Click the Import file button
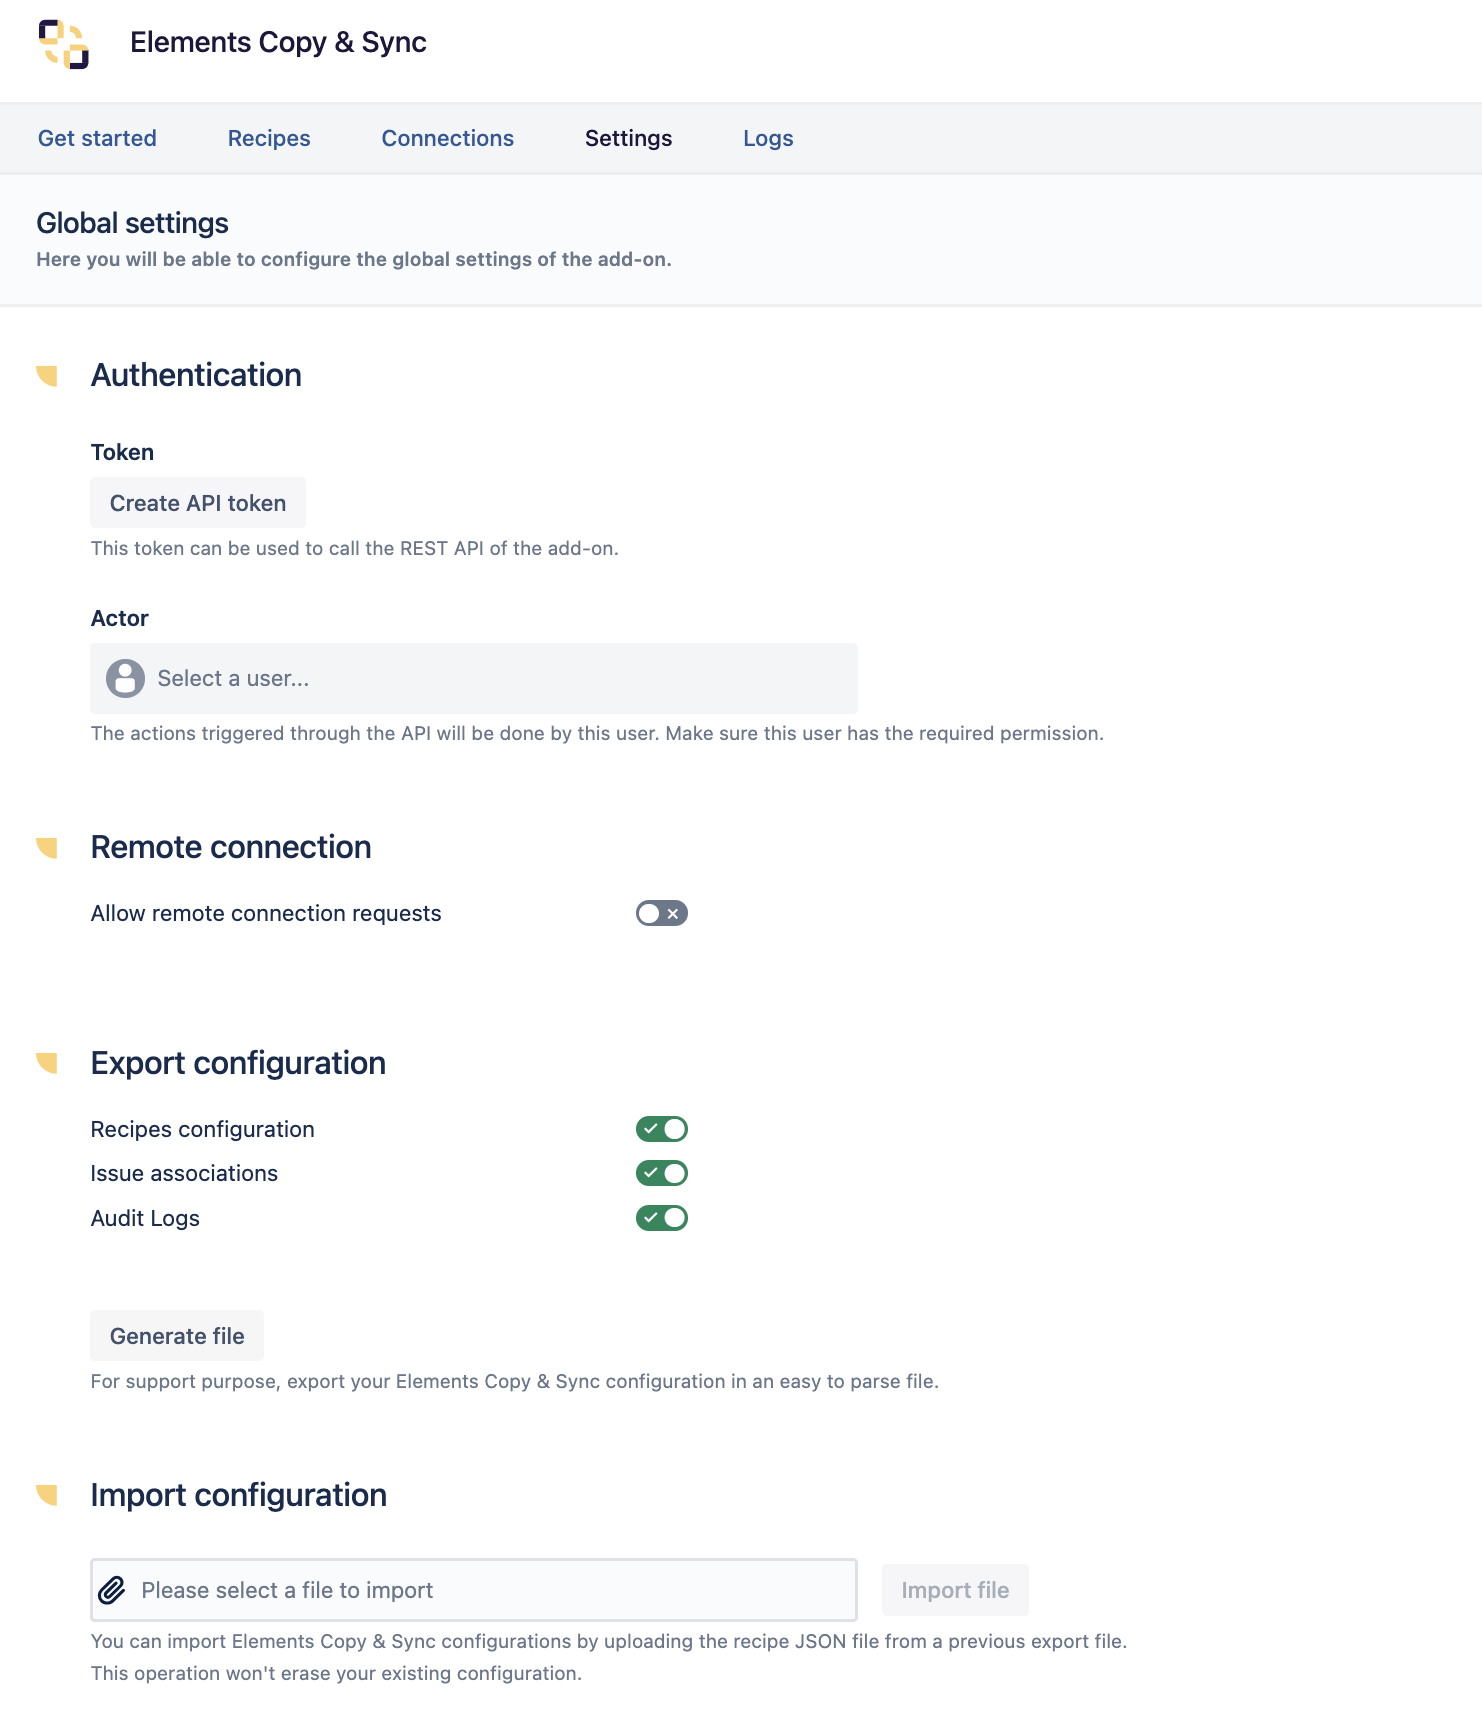 click(954, 1590)
